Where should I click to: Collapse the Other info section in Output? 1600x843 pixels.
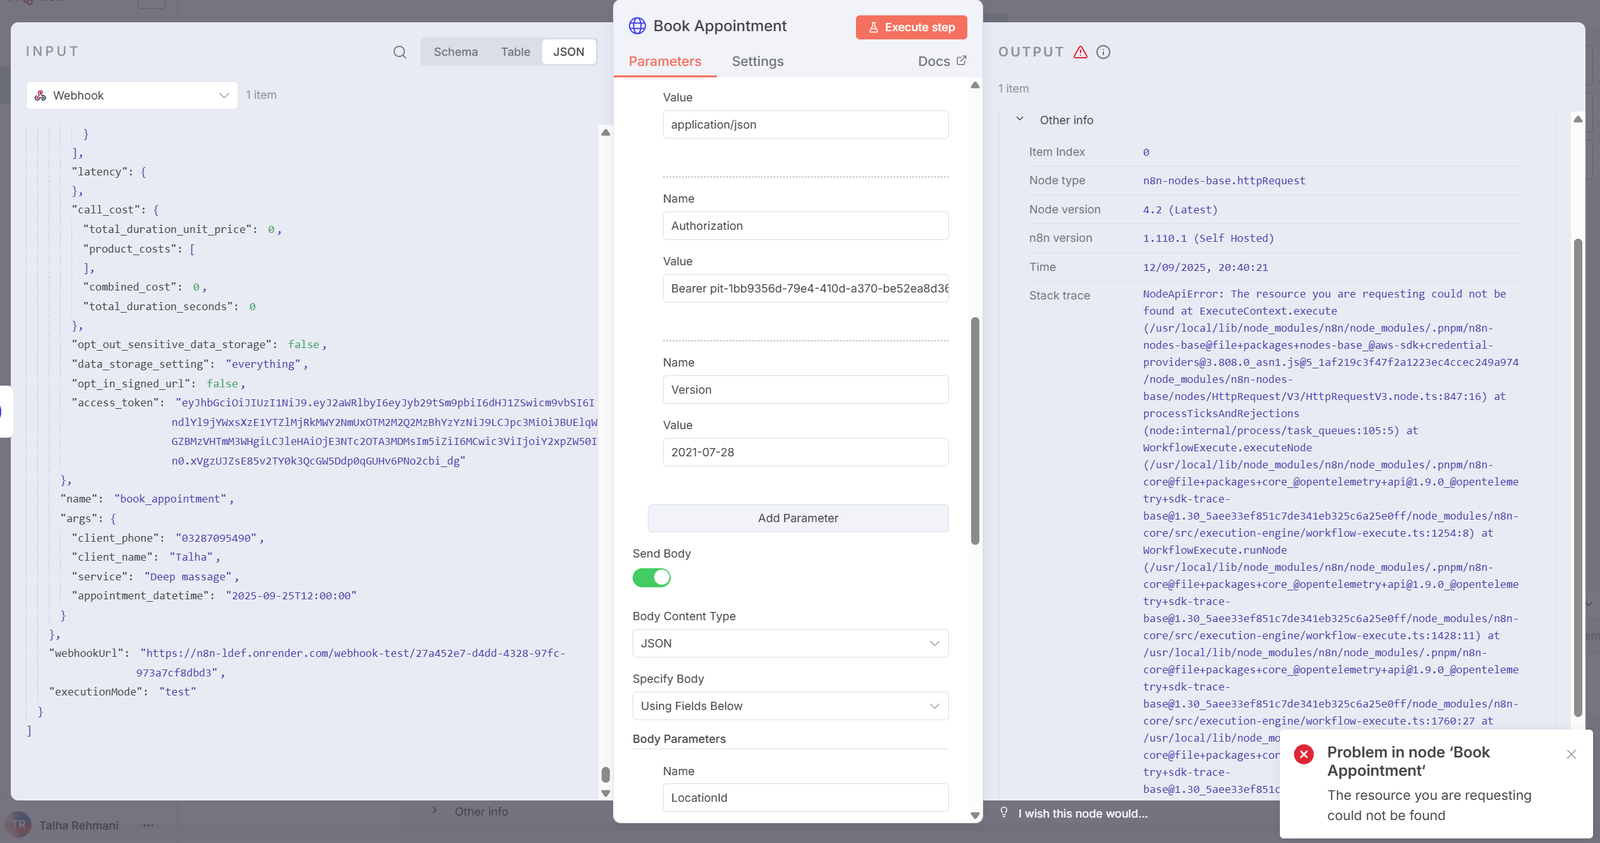click(1020, 120)
